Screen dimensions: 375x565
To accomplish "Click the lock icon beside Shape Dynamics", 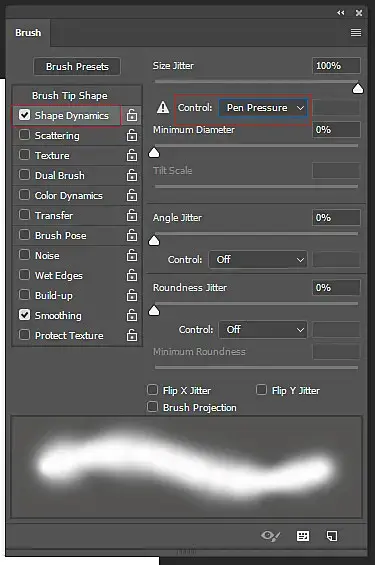I will (x=132, y=115).
